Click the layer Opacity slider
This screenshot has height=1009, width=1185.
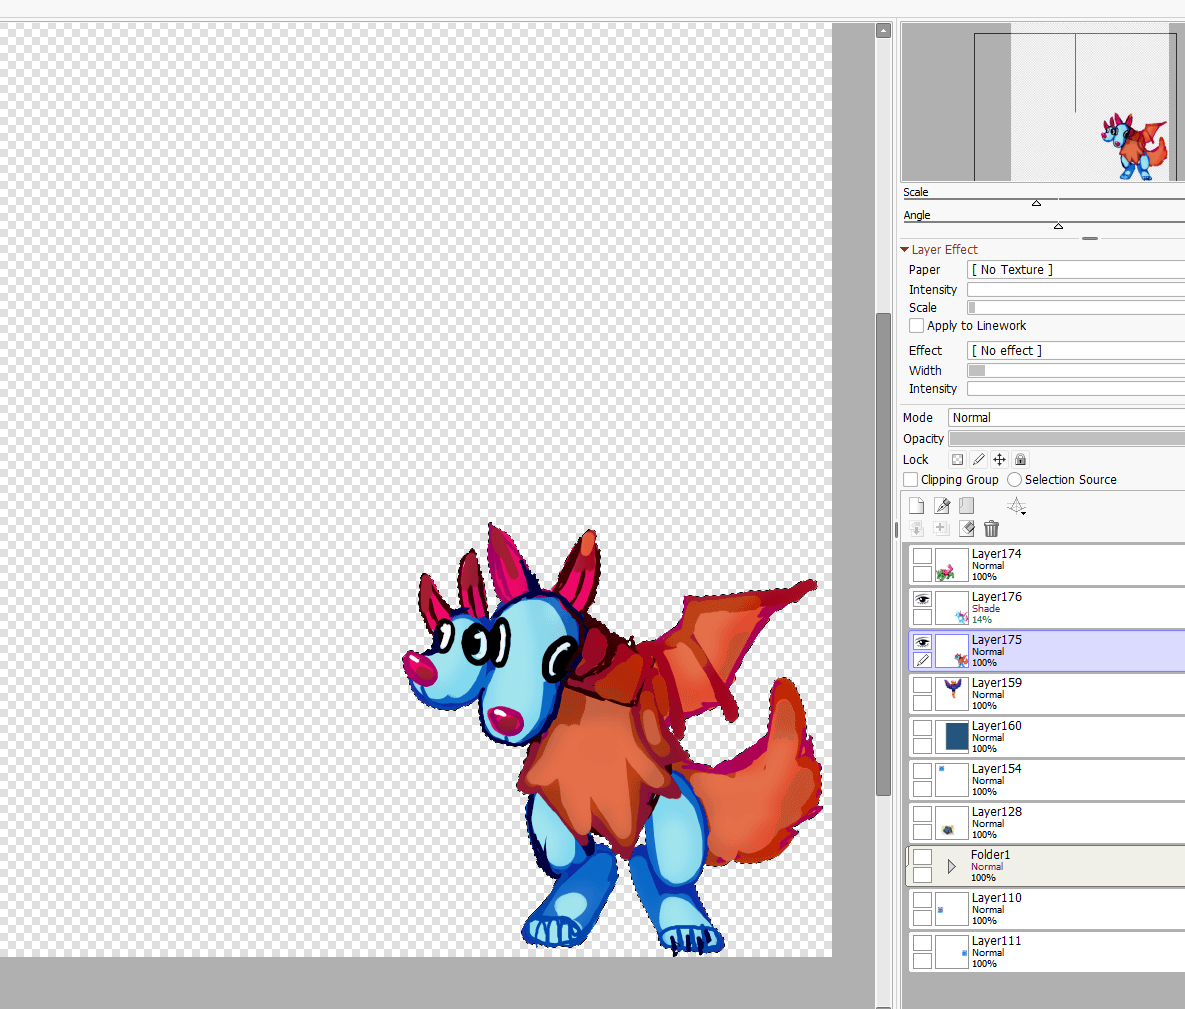click(1065, 439)
